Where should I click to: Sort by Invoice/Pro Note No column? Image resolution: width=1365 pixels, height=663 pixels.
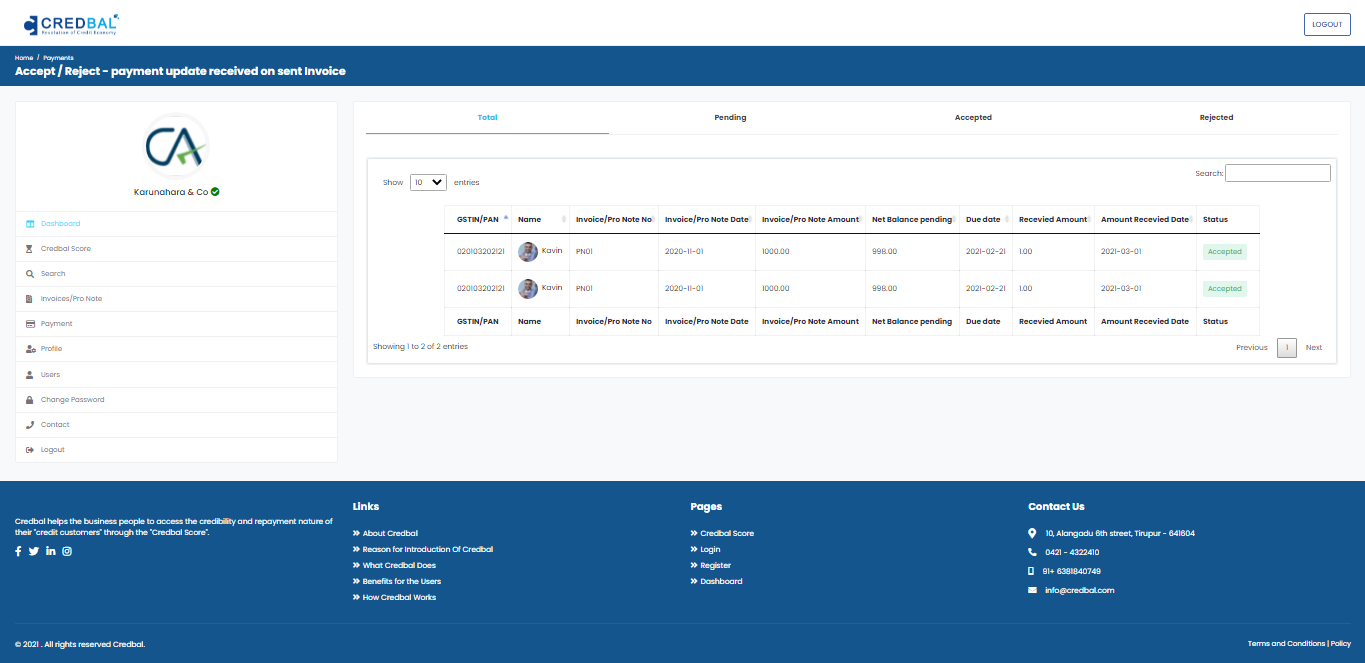tap(614, 219)
